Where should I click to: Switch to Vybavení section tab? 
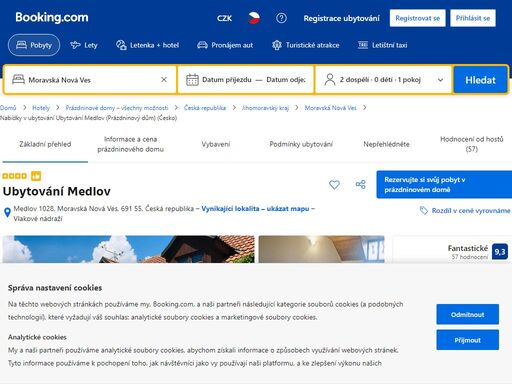[216, 144]
